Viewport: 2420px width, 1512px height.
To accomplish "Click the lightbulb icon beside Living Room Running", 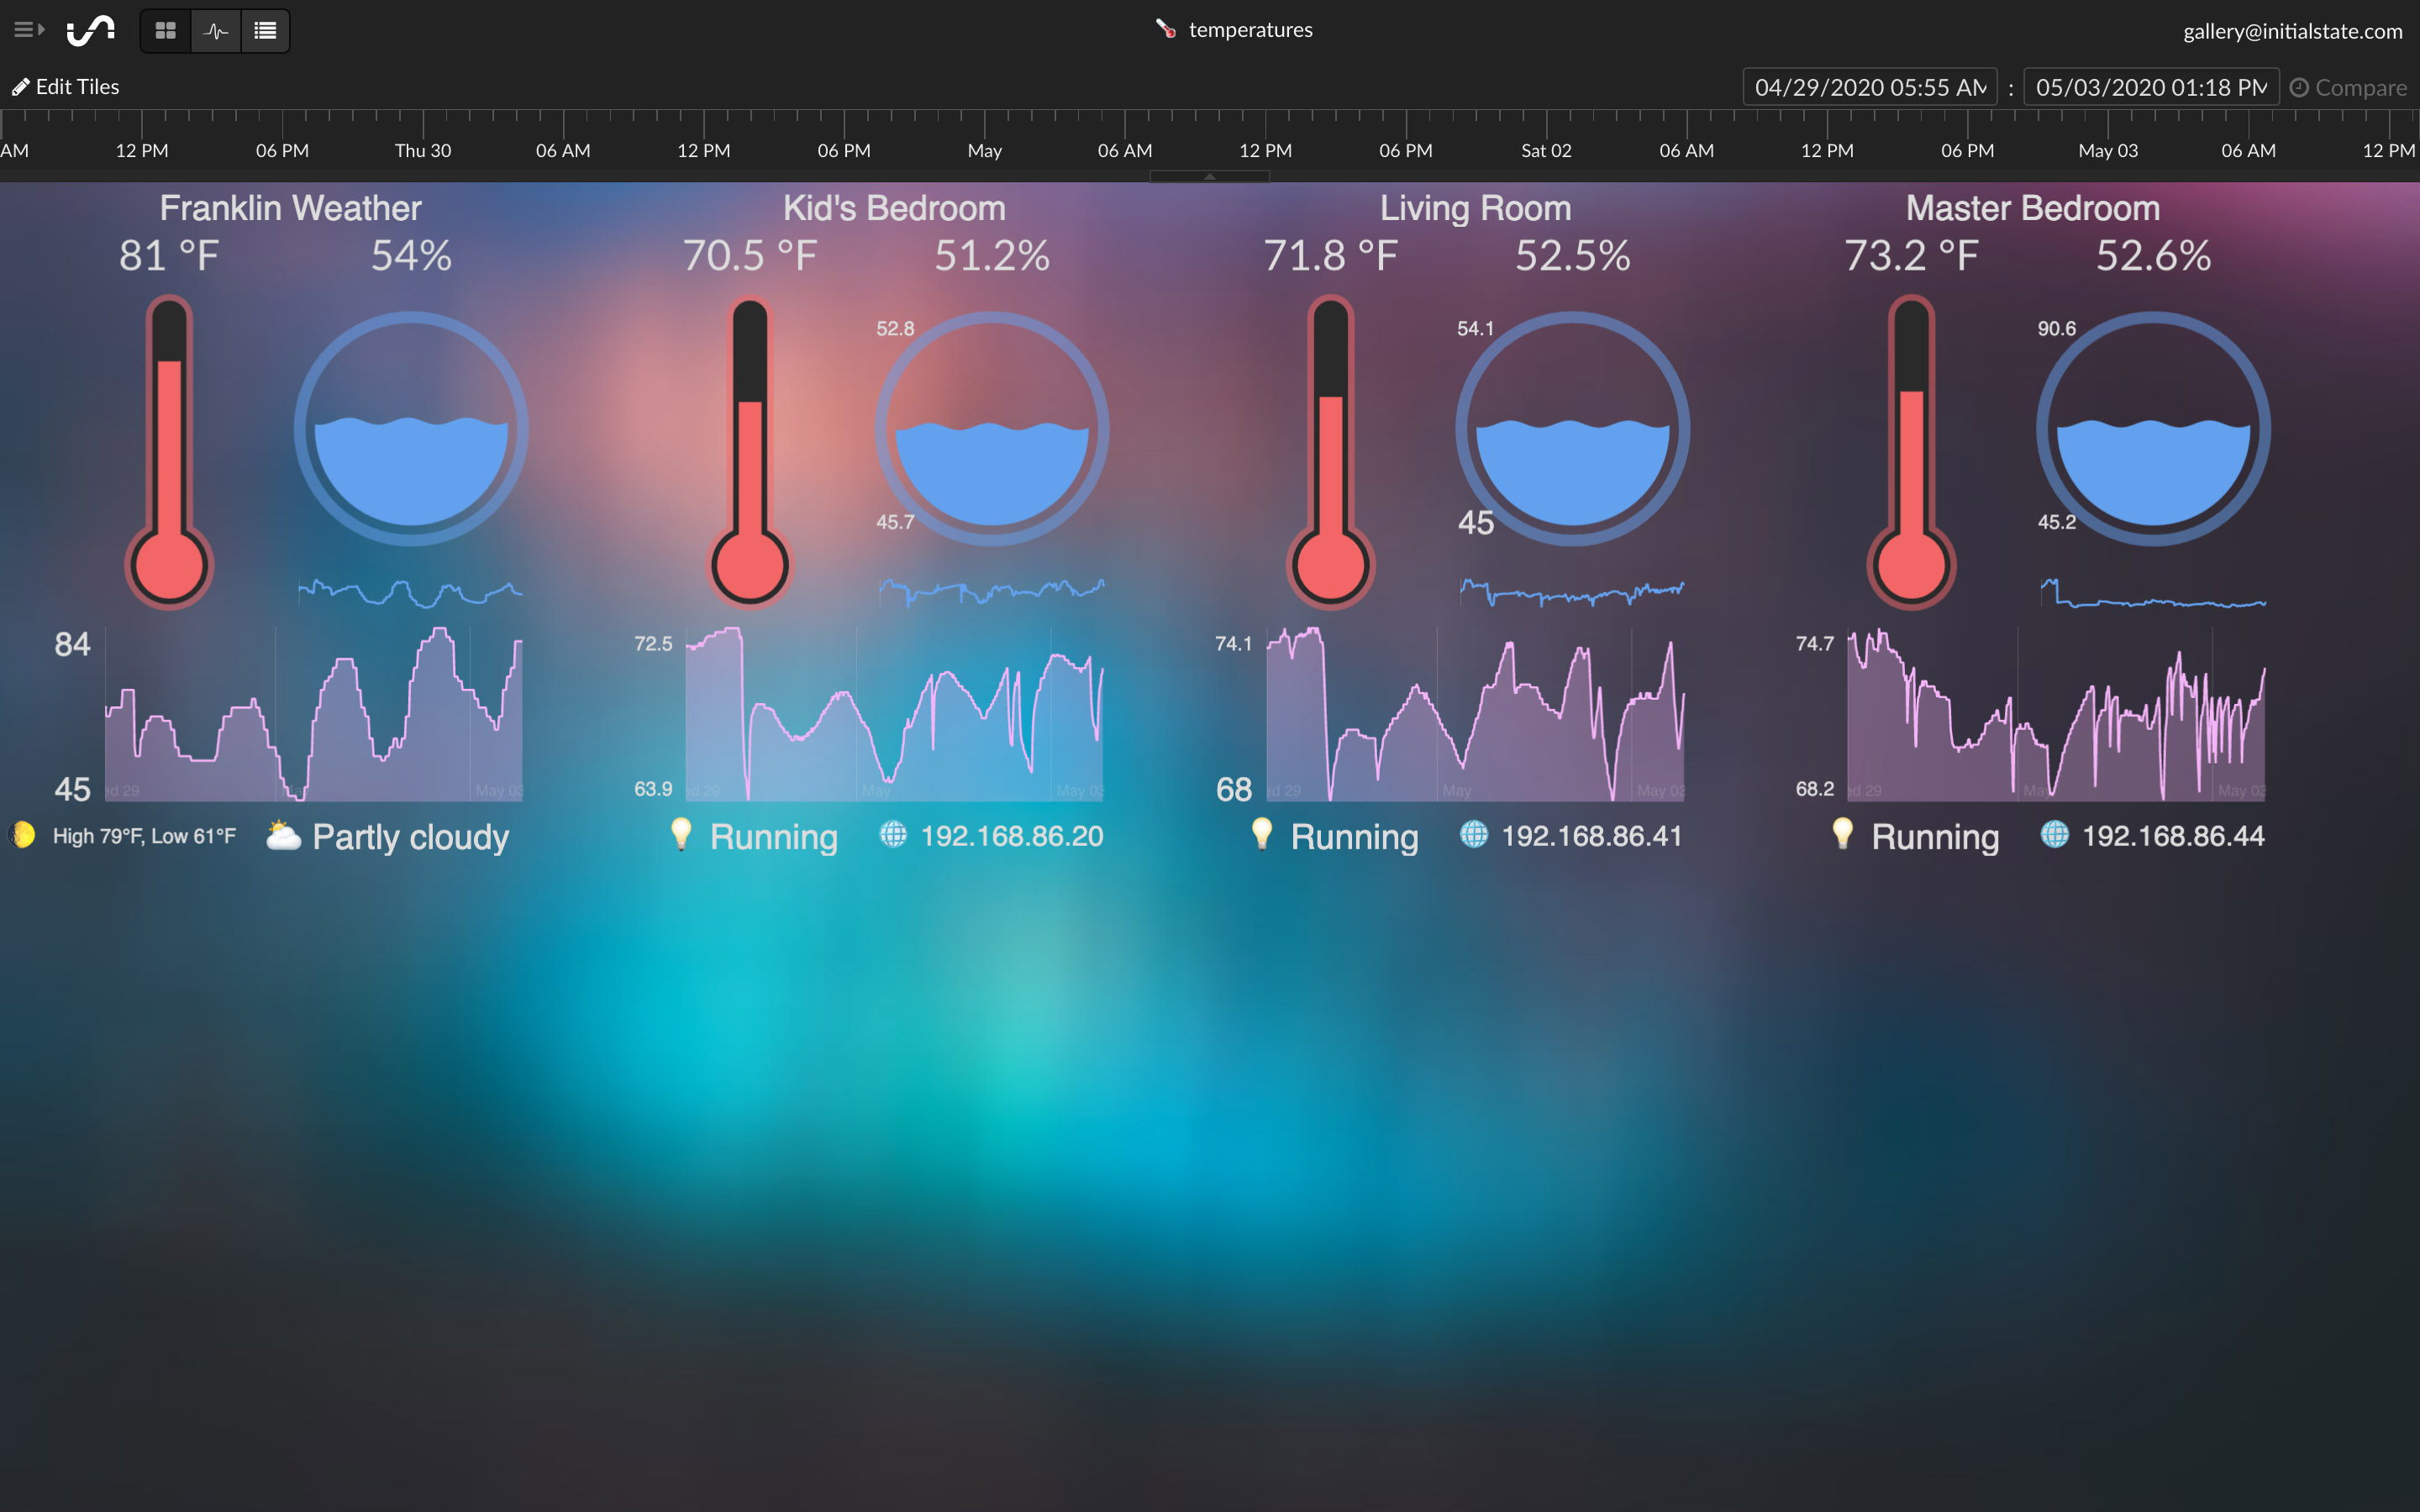I will click(x=1262, y=834).
